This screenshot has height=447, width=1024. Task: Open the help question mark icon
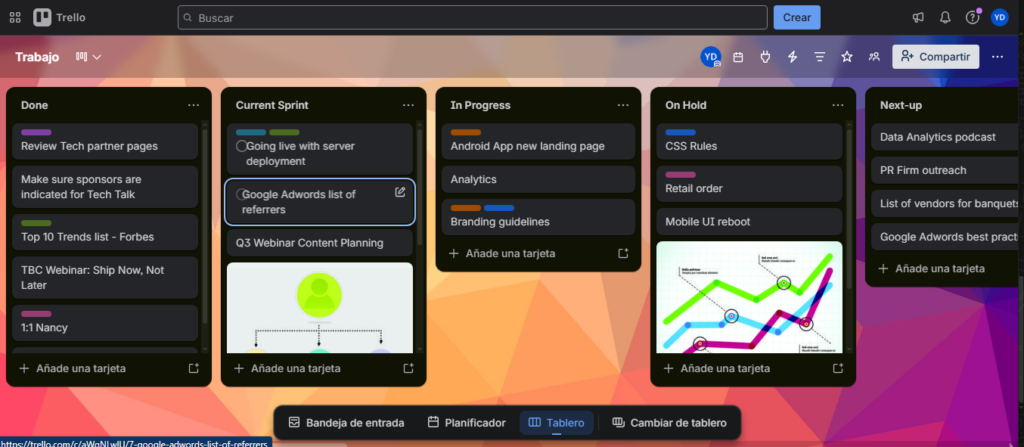click(x=972, y=18)
